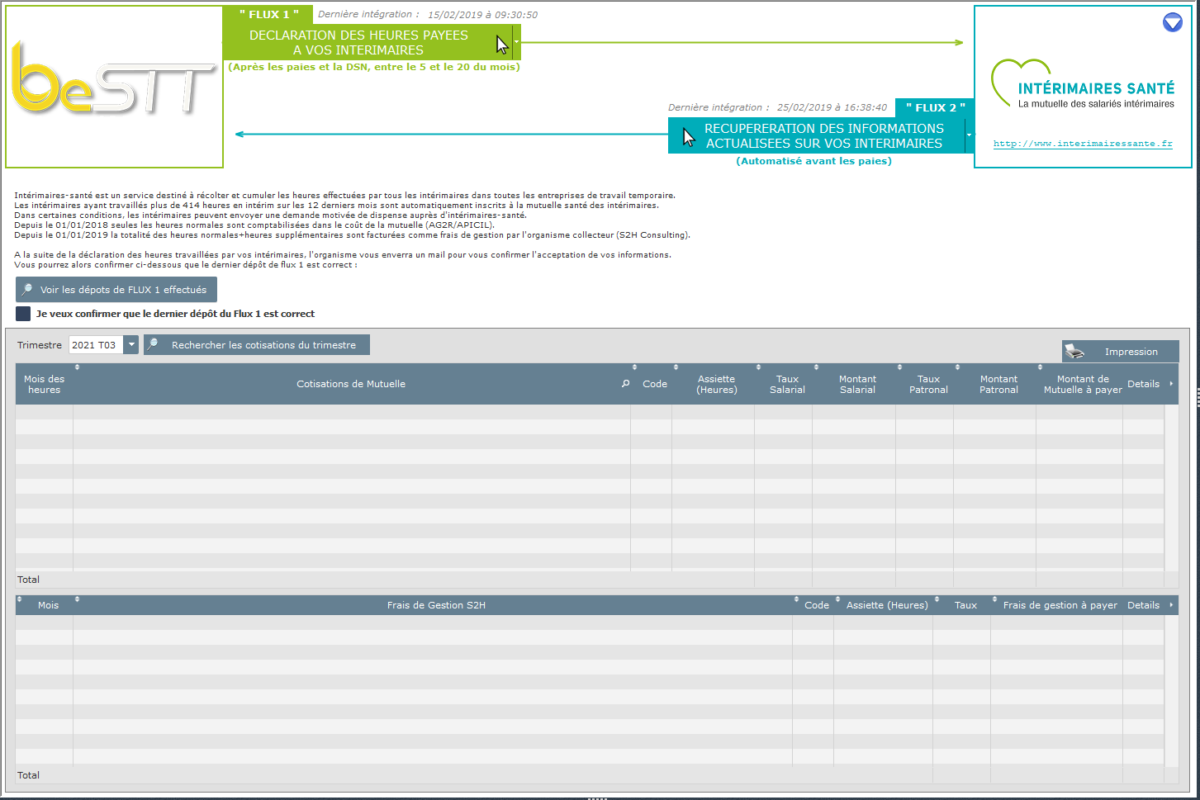
Task: Open the Trimestre dropdown list
Action: tap(131, 345)
